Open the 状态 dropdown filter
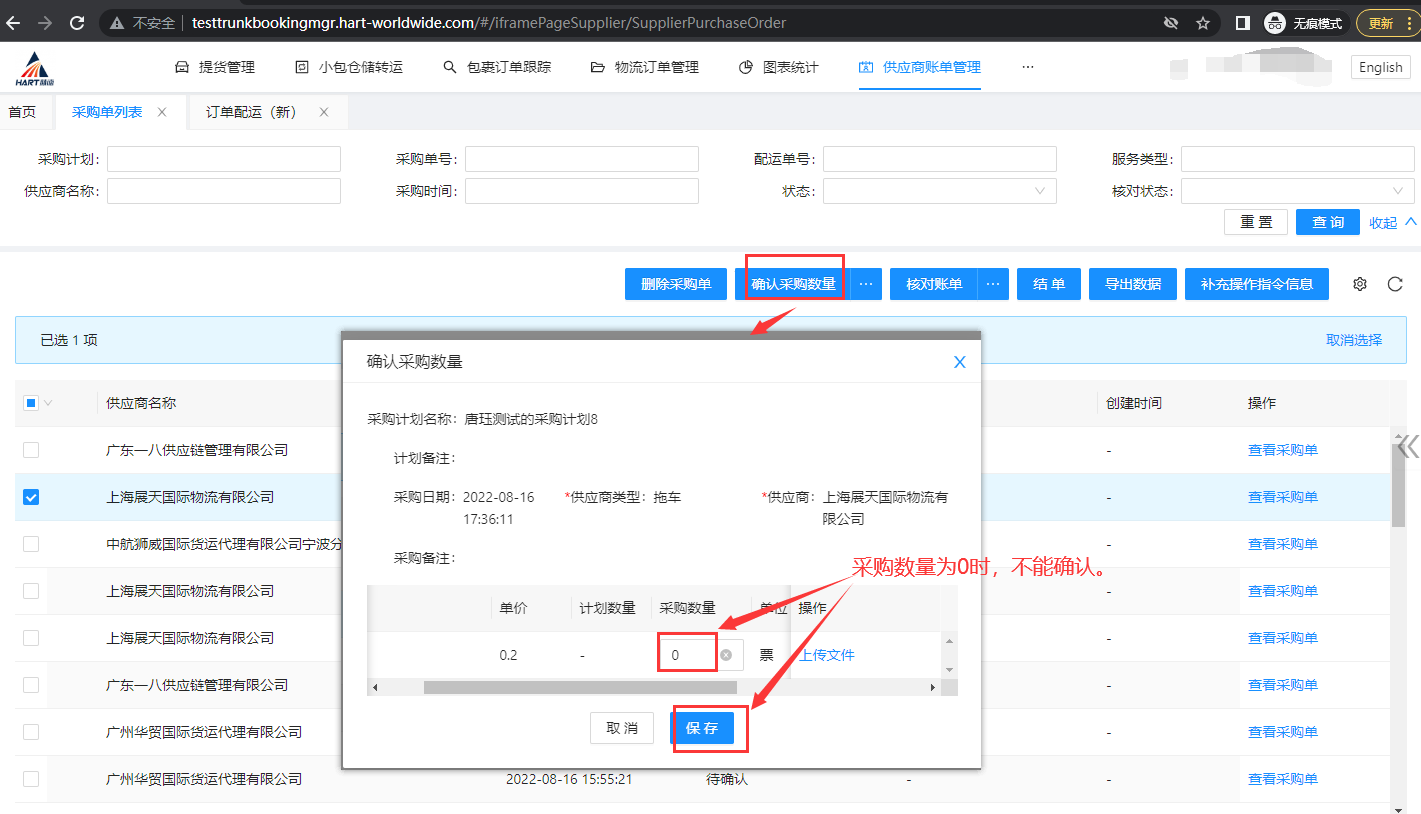1421x814 pixels. pyautogui.click(x=939, y=191)
